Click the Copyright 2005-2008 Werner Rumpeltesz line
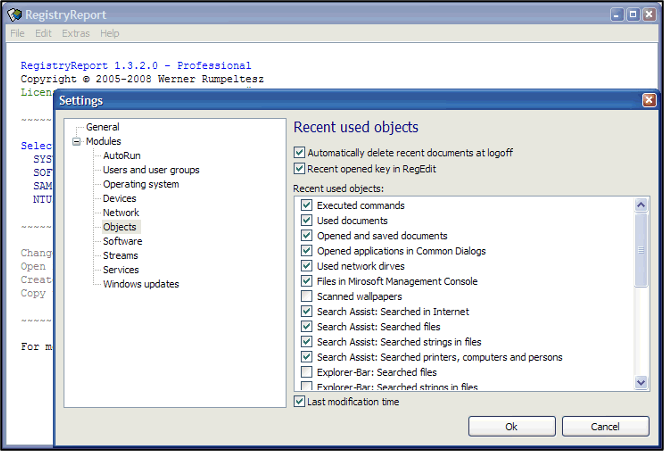 coord(142,79)
